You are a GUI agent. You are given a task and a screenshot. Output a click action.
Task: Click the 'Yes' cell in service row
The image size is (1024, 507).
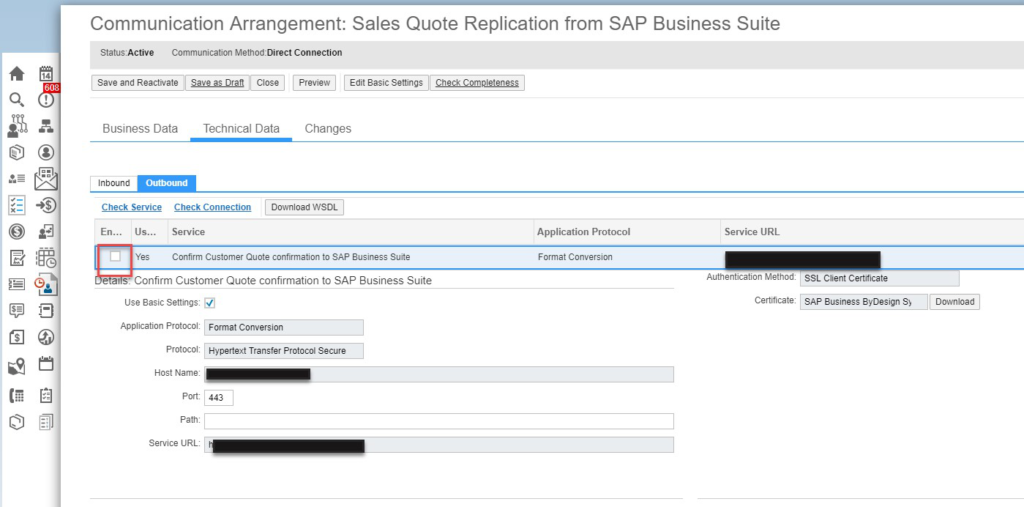tap(148, 257)
